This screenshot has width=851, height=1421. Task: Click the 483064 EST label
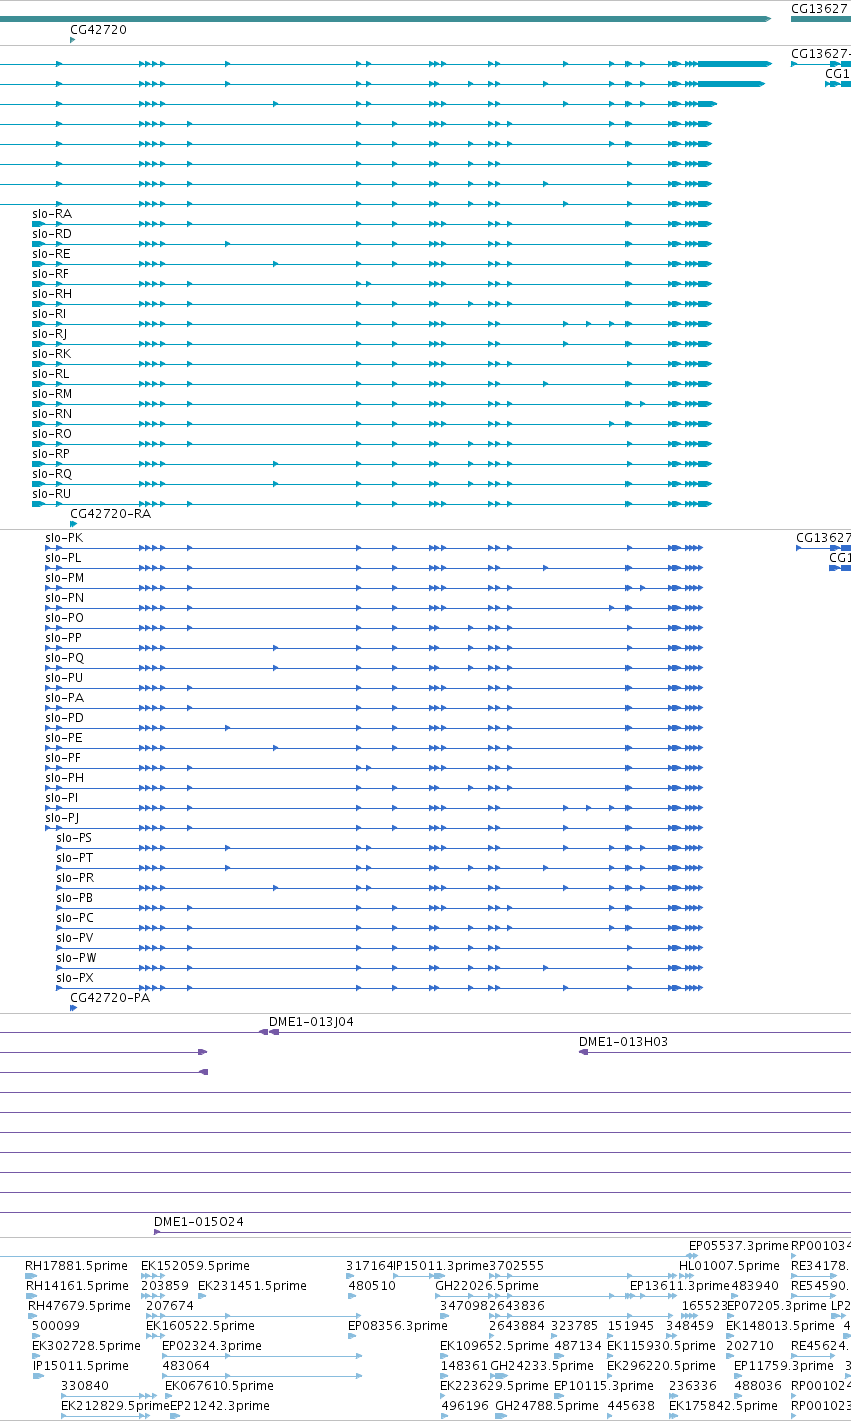186,1366
